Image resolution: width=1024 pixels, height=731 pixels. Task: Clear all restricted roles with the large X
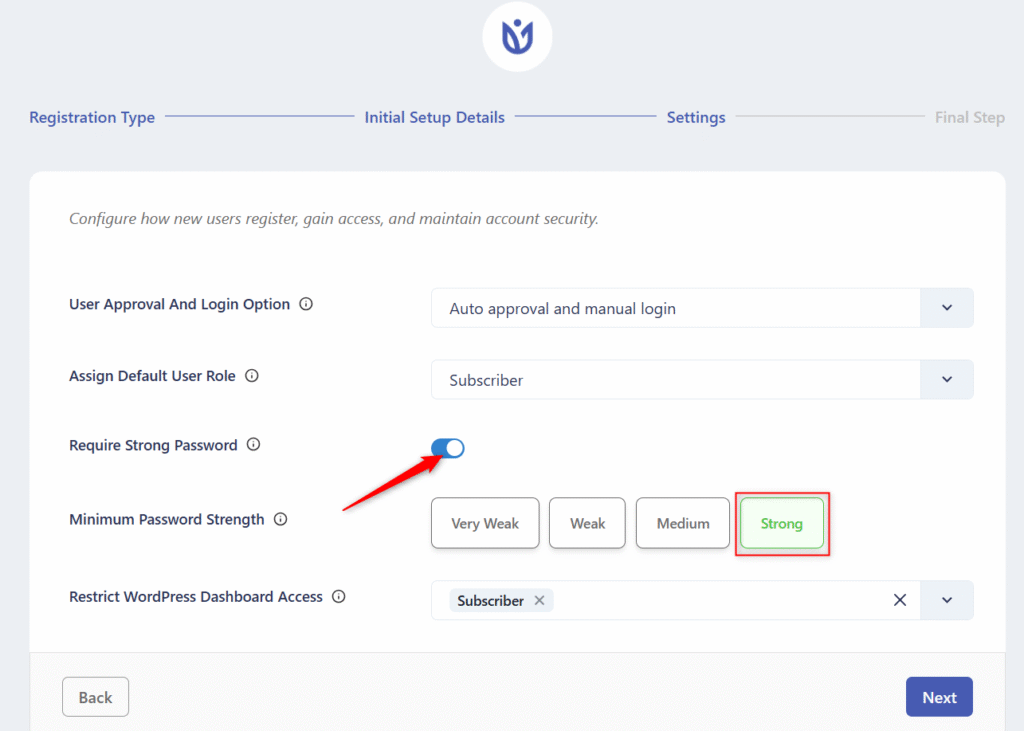899,600
